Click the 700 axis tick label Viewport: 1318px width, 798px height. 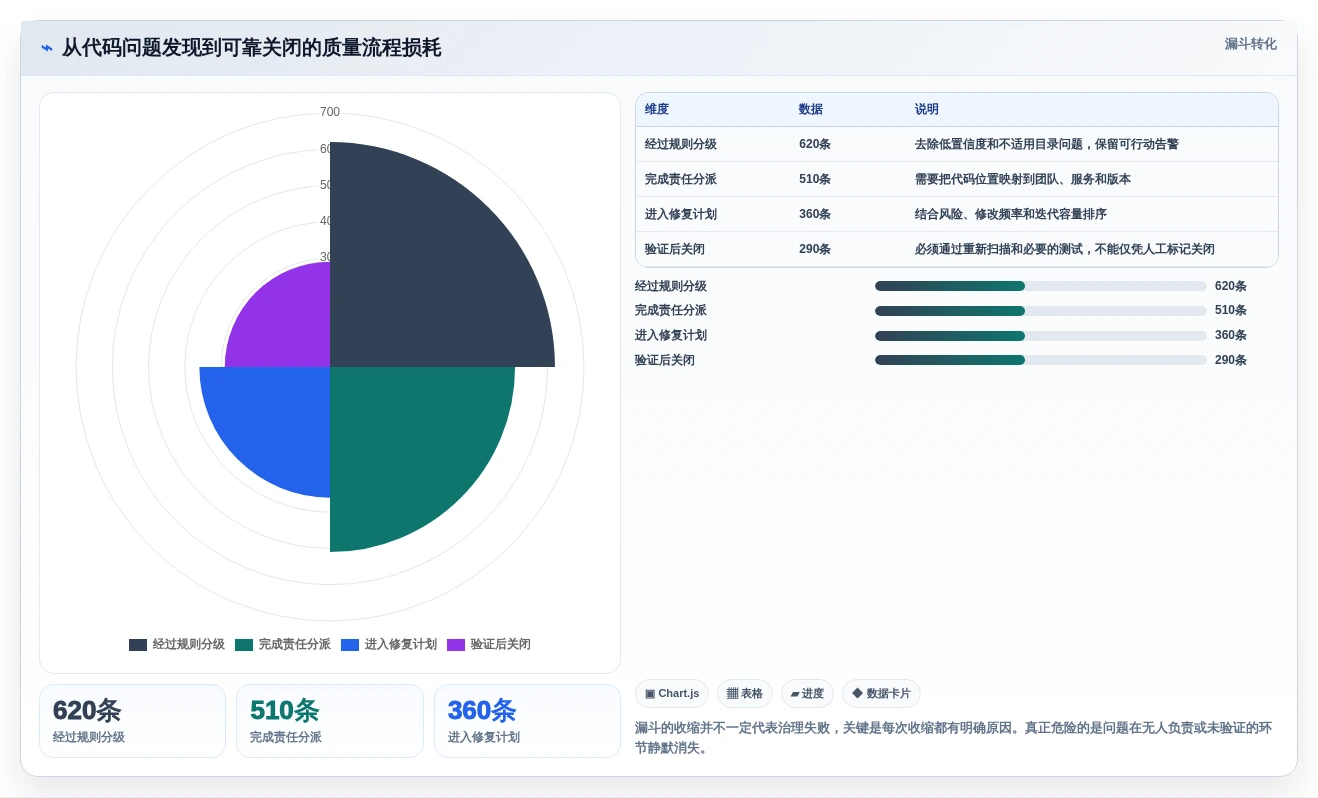tap(330, 112)
